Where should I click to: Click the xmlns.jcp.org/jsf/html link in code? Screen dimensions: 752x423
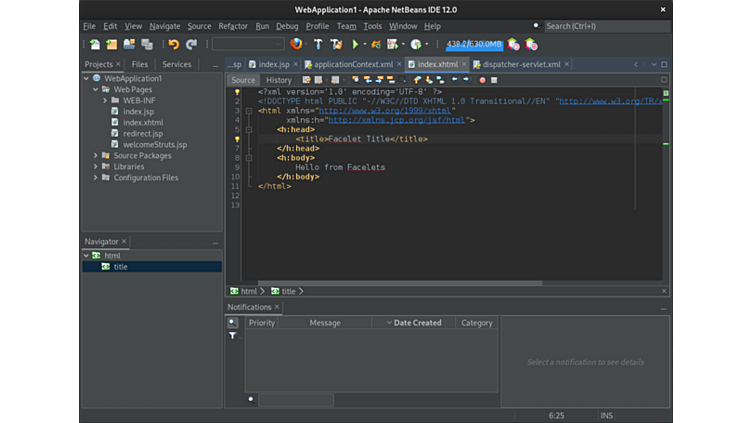pos(396,120)
